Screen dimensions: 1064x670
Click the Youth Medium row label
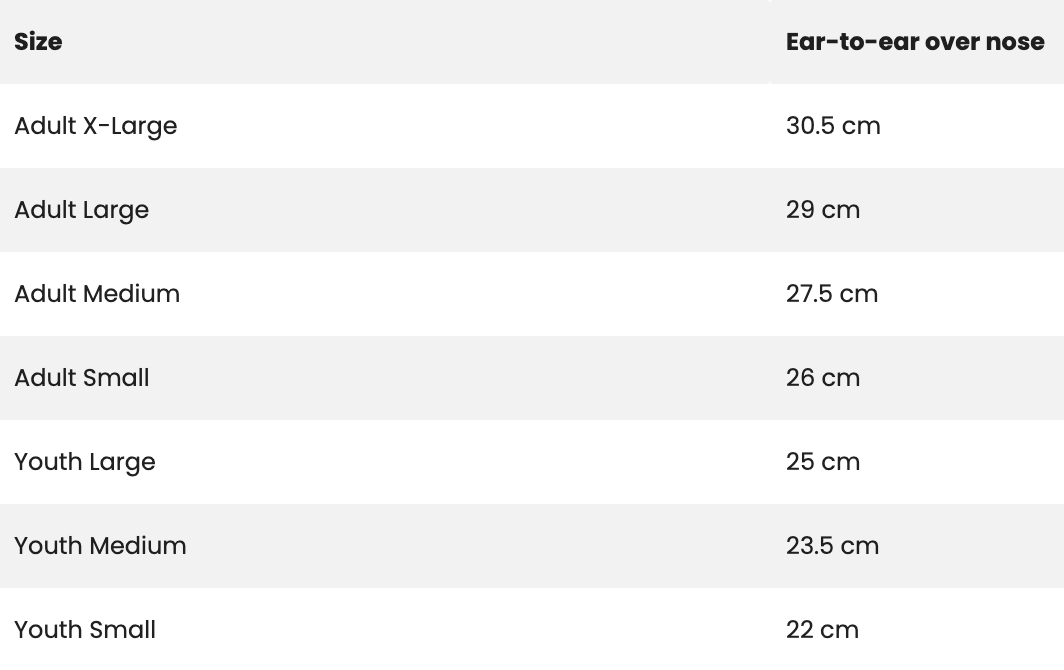100,546
